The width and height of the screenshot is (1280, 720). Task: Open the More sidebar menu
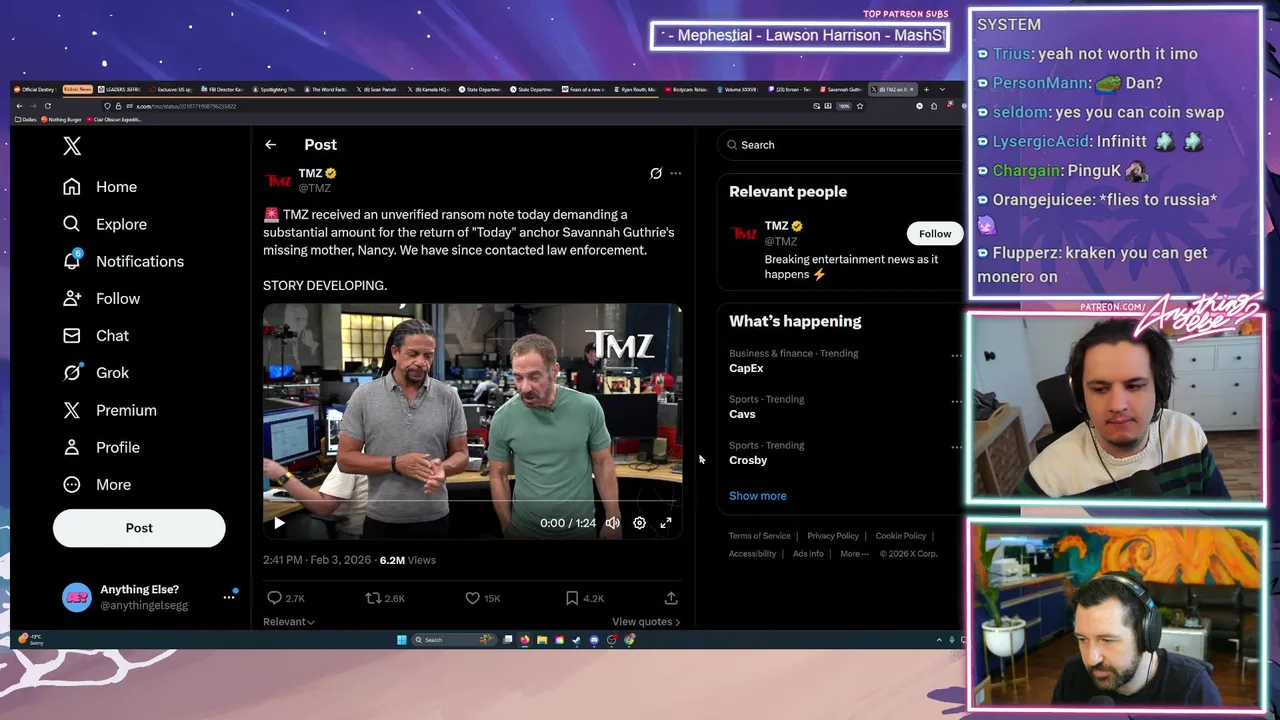pos(97,484)
